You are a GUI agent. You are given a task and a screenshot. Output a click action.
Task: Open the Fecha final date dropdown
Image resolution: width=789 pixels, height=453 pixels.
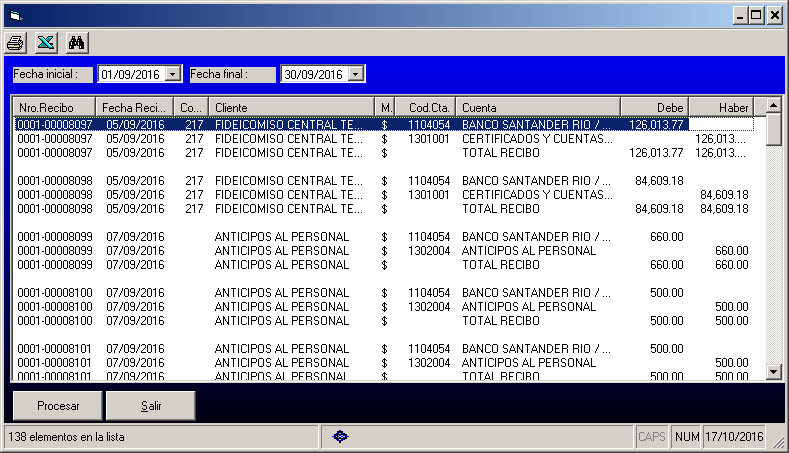356,74
